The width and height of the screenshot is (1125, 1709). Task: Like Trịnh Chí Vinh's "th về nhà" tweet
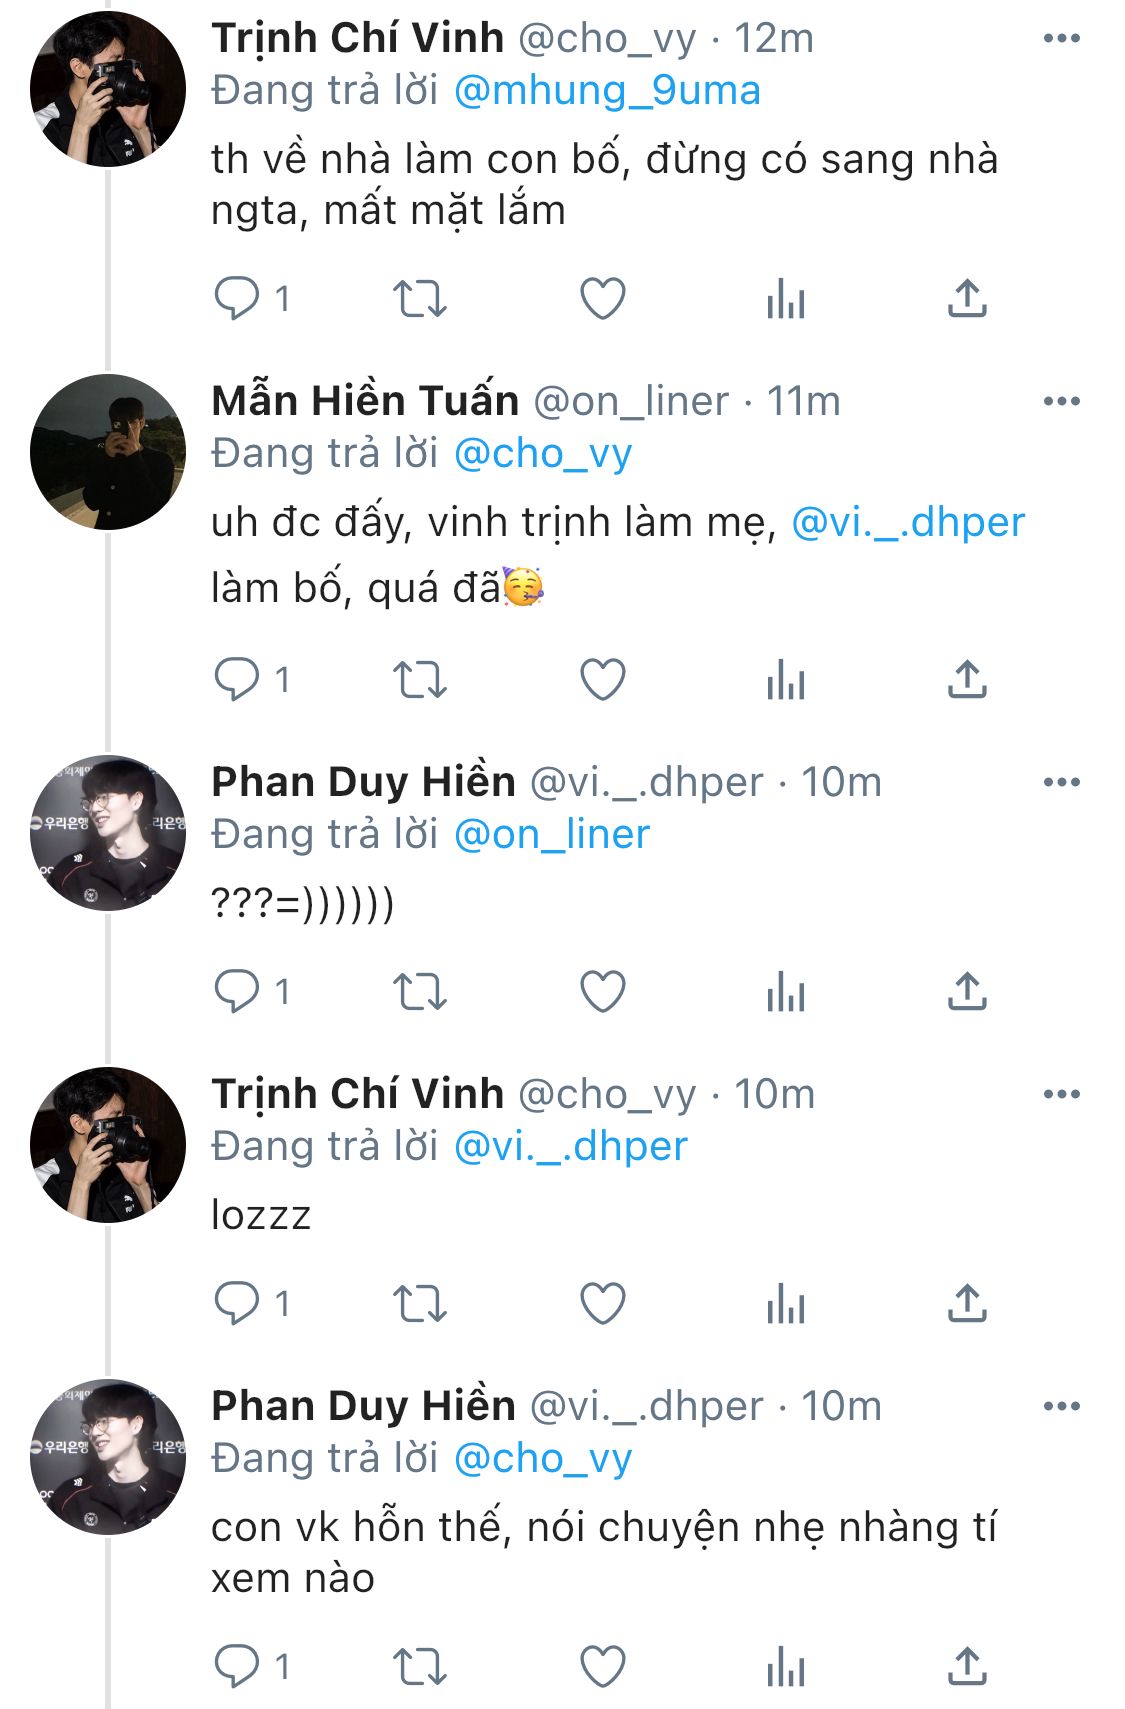tap(603, 298)
